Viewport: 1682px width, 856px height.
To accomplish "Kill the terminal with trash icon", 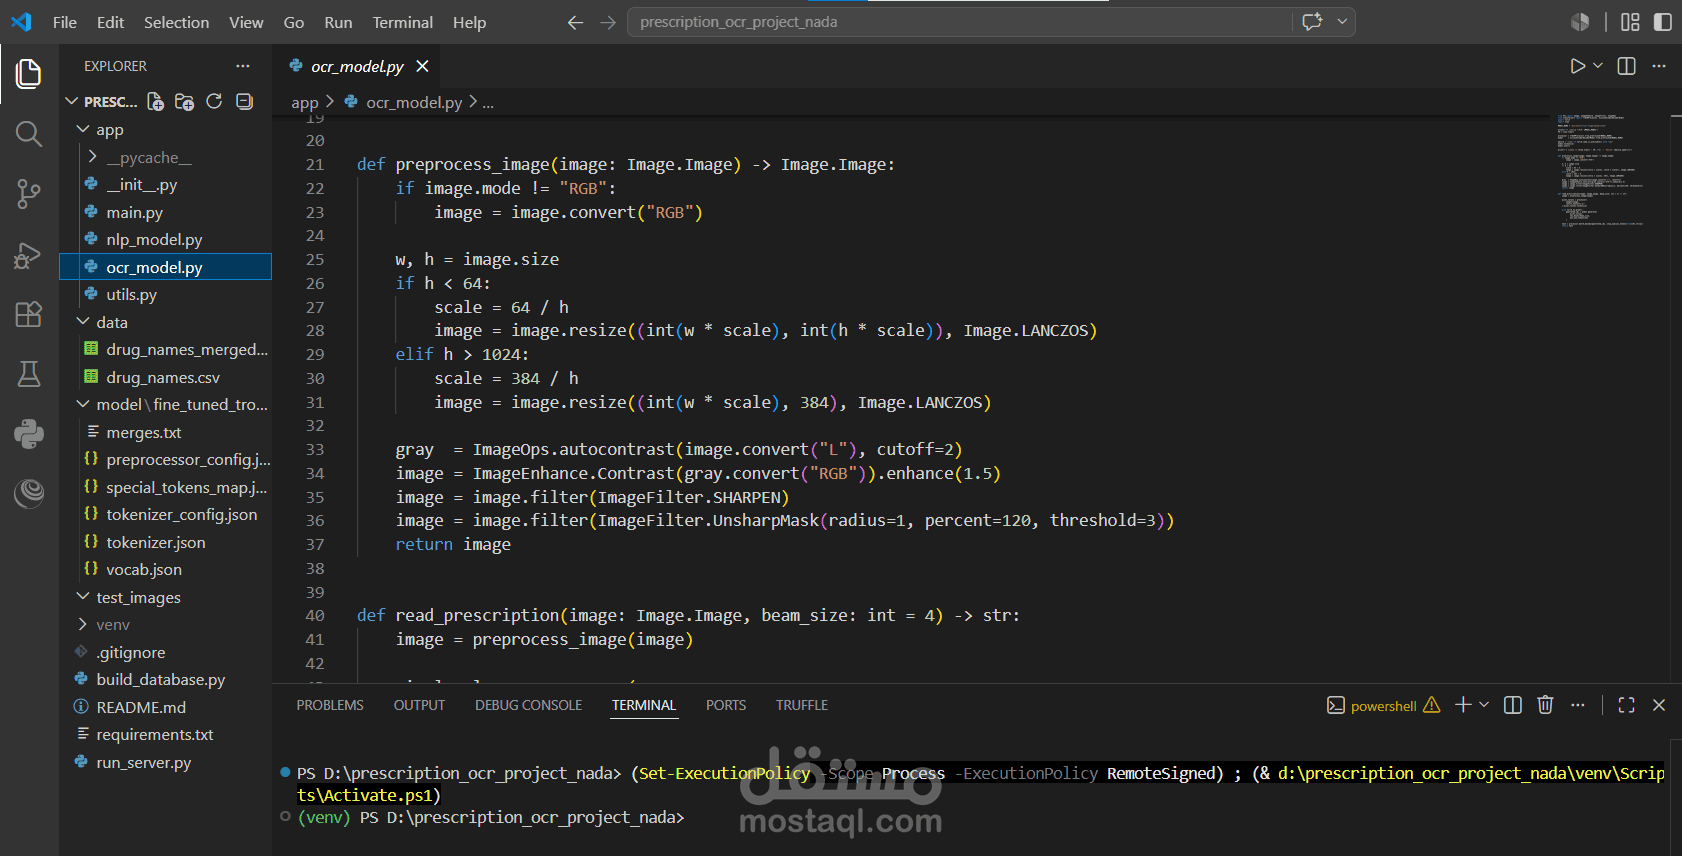I will tap(1545, 705).
